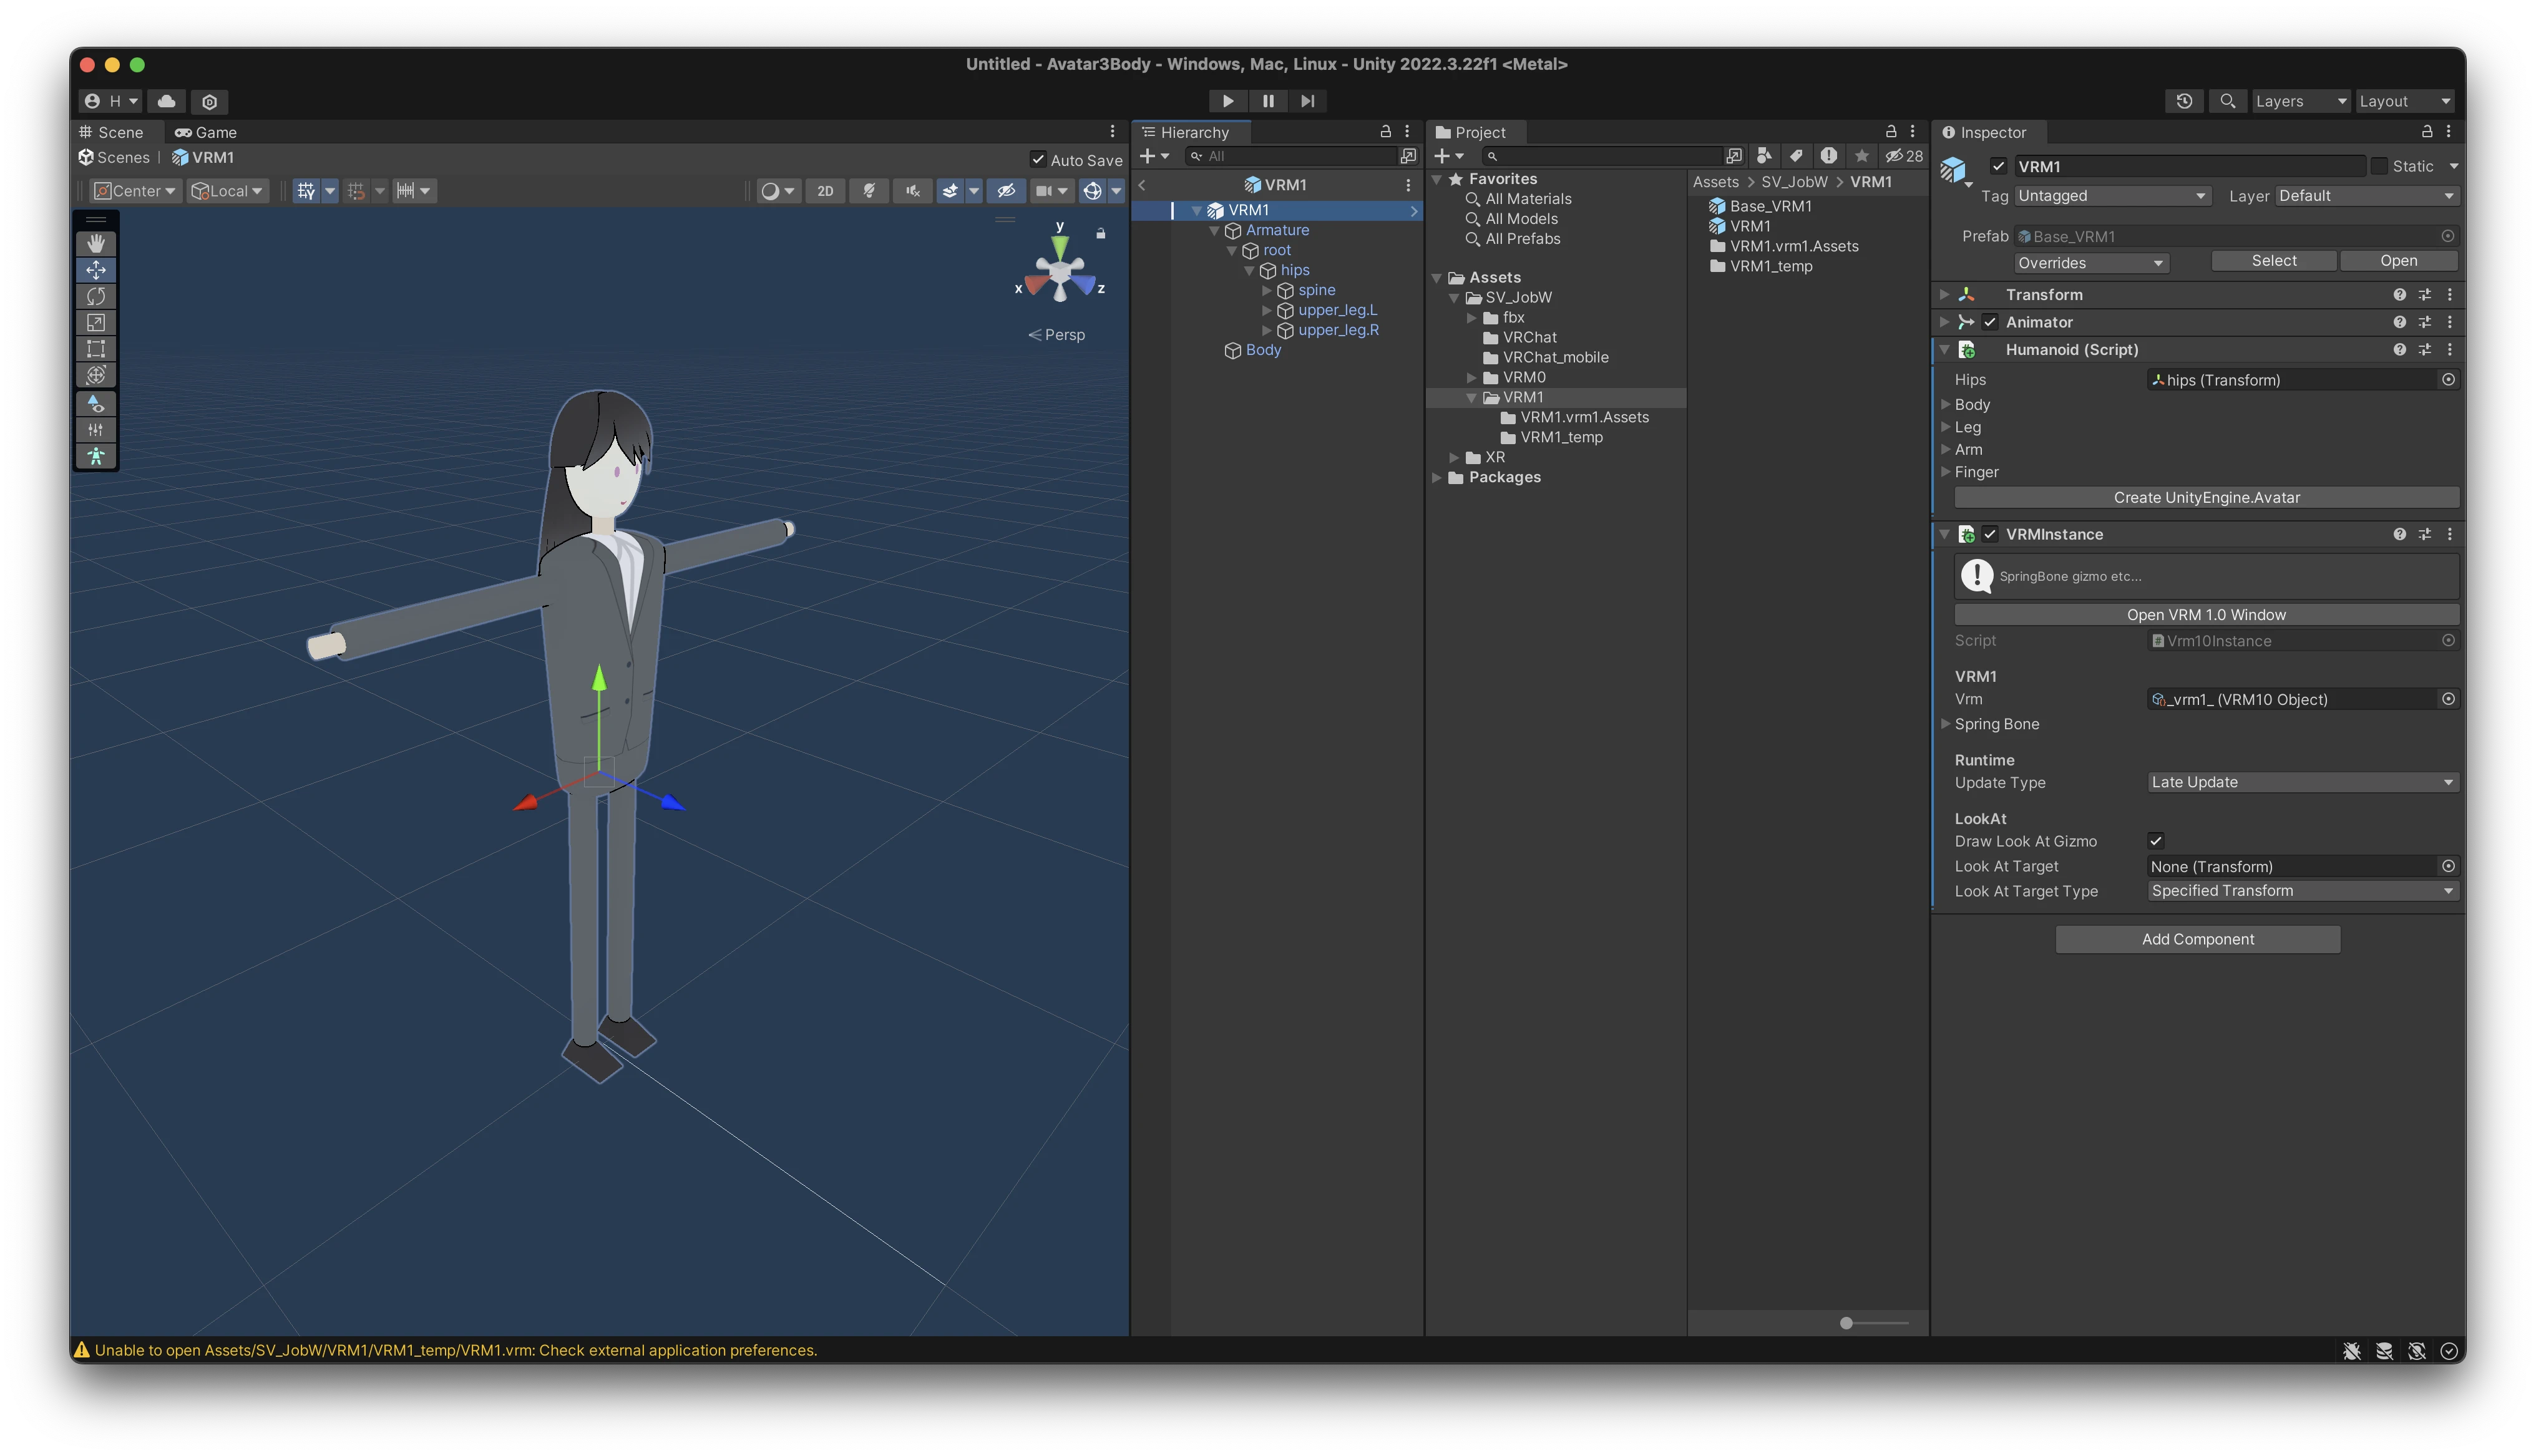Select the Move tool
This screenshot has width=2536, height=1456.
[x=96, y=270]
